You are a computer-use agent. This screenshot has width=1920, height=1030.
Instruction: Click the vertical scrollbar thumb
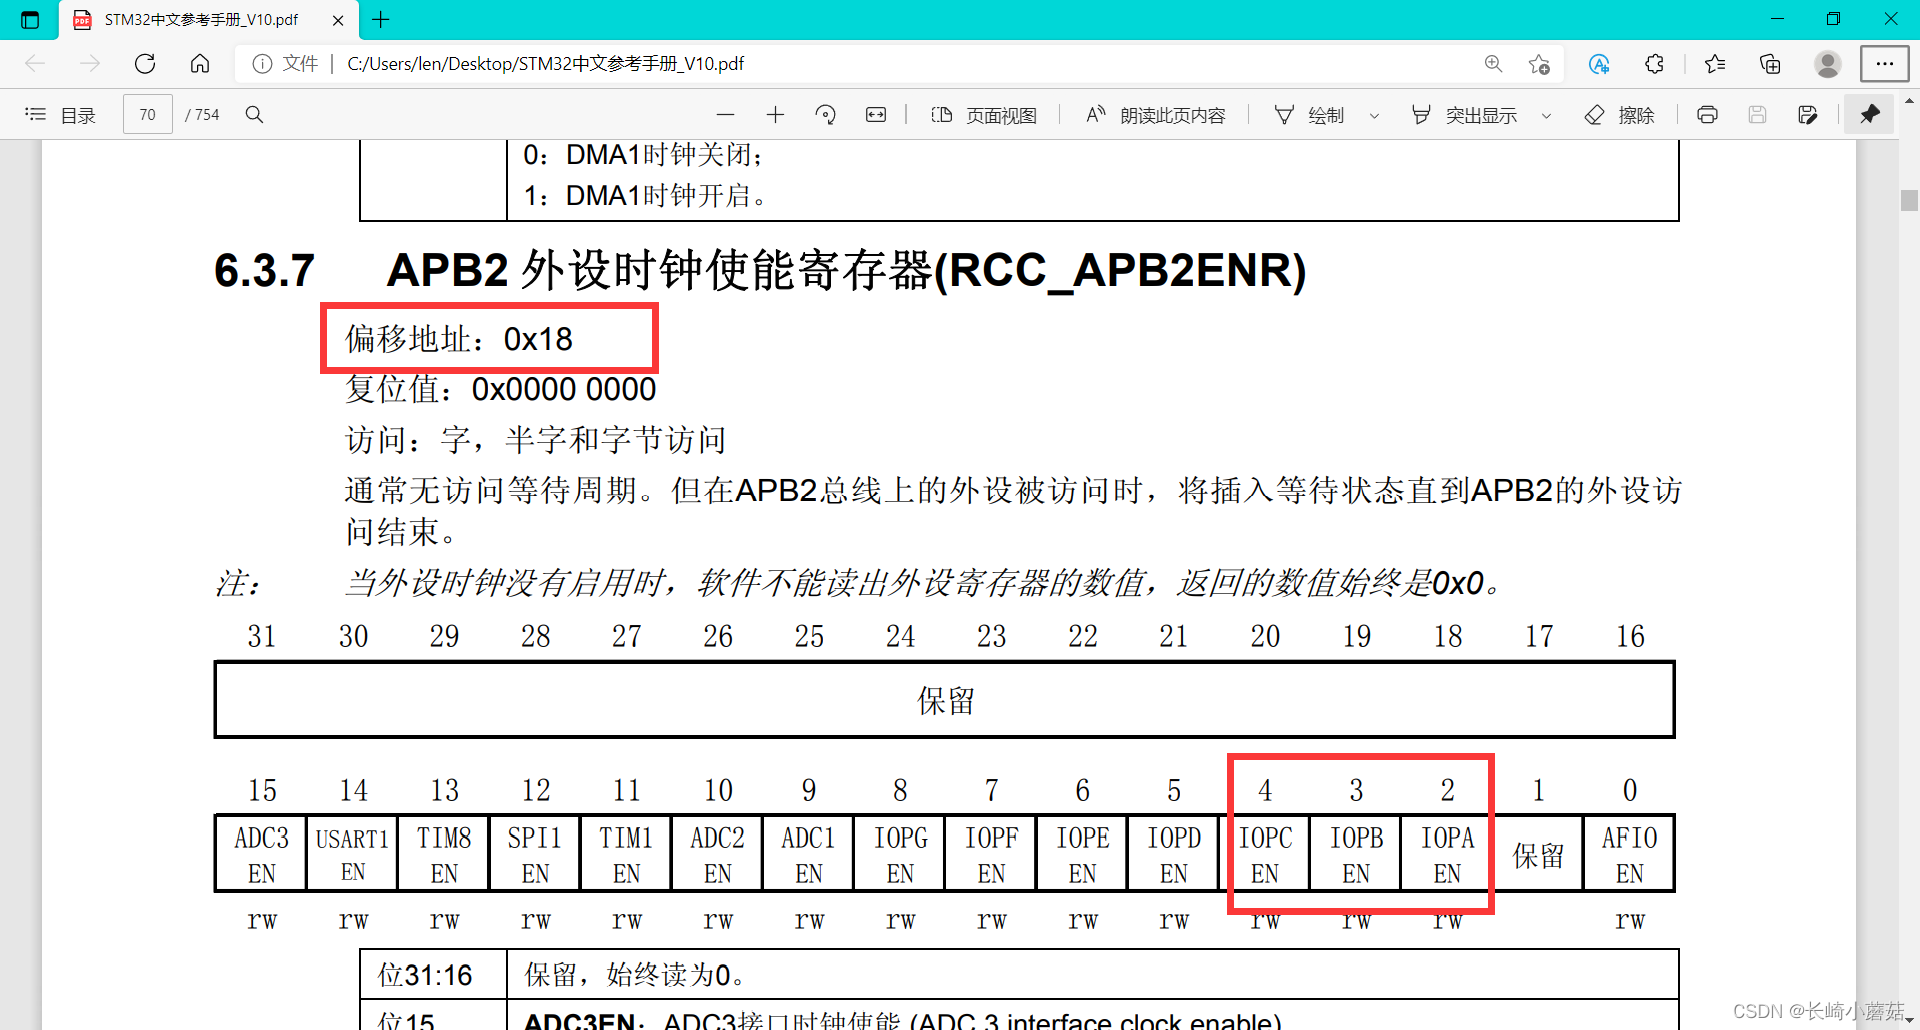(1909, 200)
